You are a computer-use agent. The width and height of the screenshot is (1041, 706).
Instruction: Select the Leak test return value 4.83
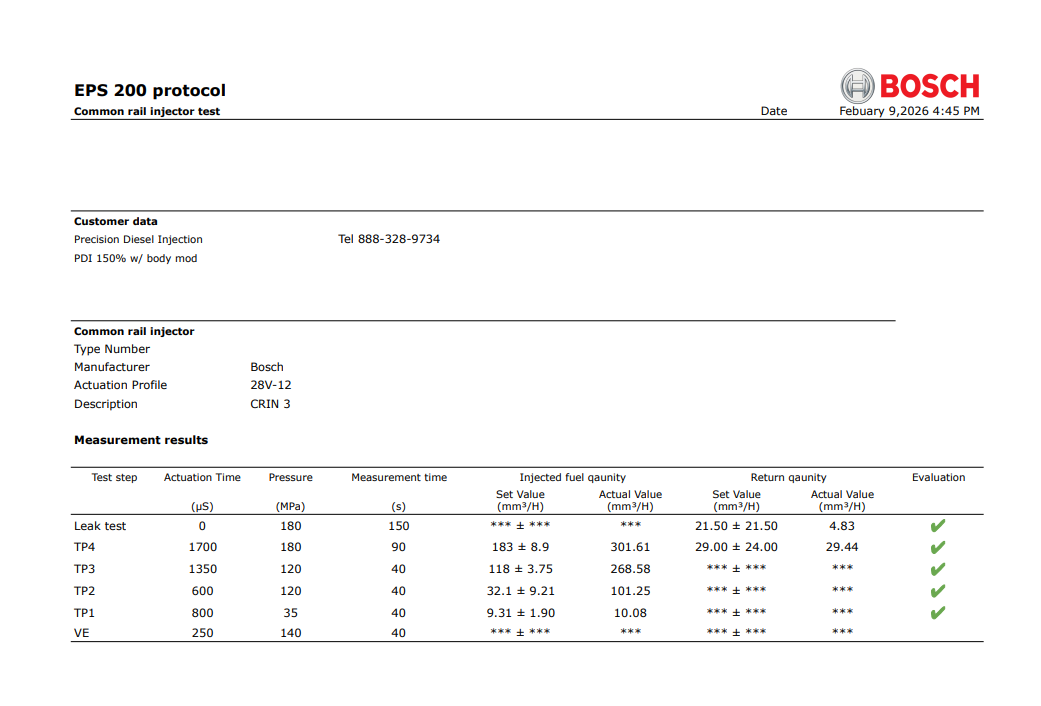(x=842, y=525)
